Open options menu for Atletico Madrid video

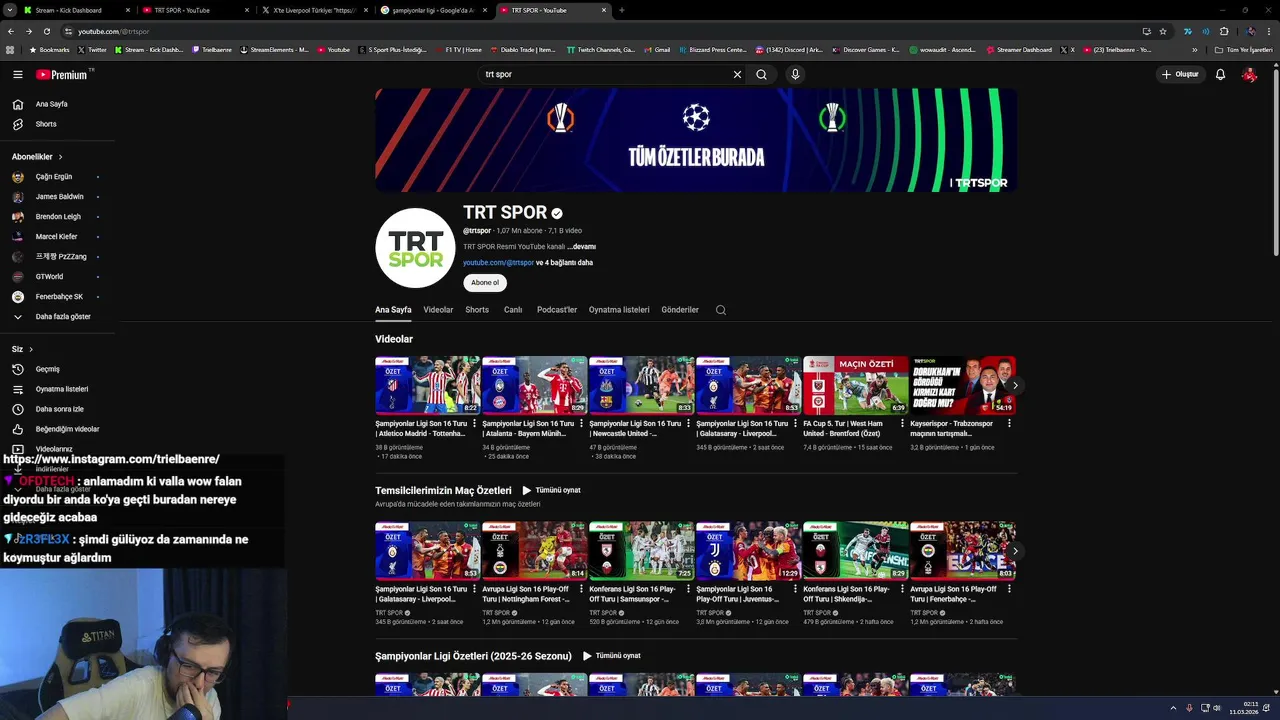coord(474,423)
